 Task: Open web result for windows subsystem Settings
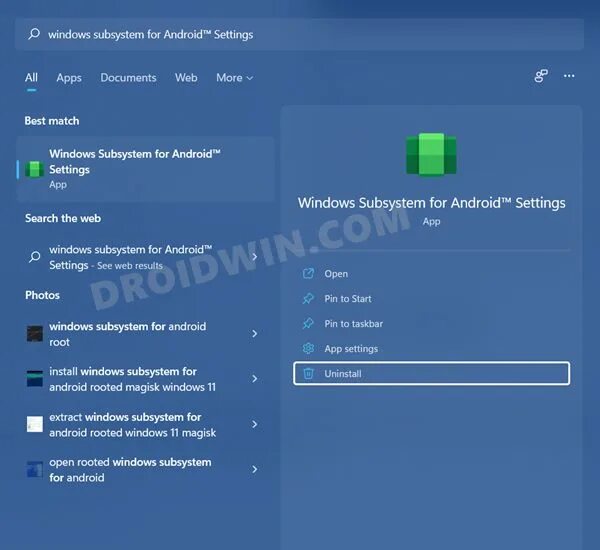pyautogui.click(x=145, y=257)
